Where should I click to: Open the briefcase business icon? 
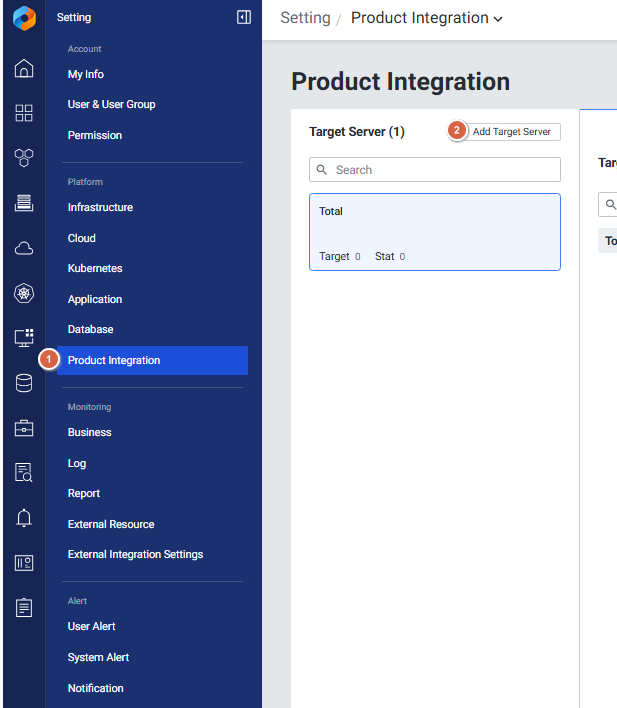[24, 428]
